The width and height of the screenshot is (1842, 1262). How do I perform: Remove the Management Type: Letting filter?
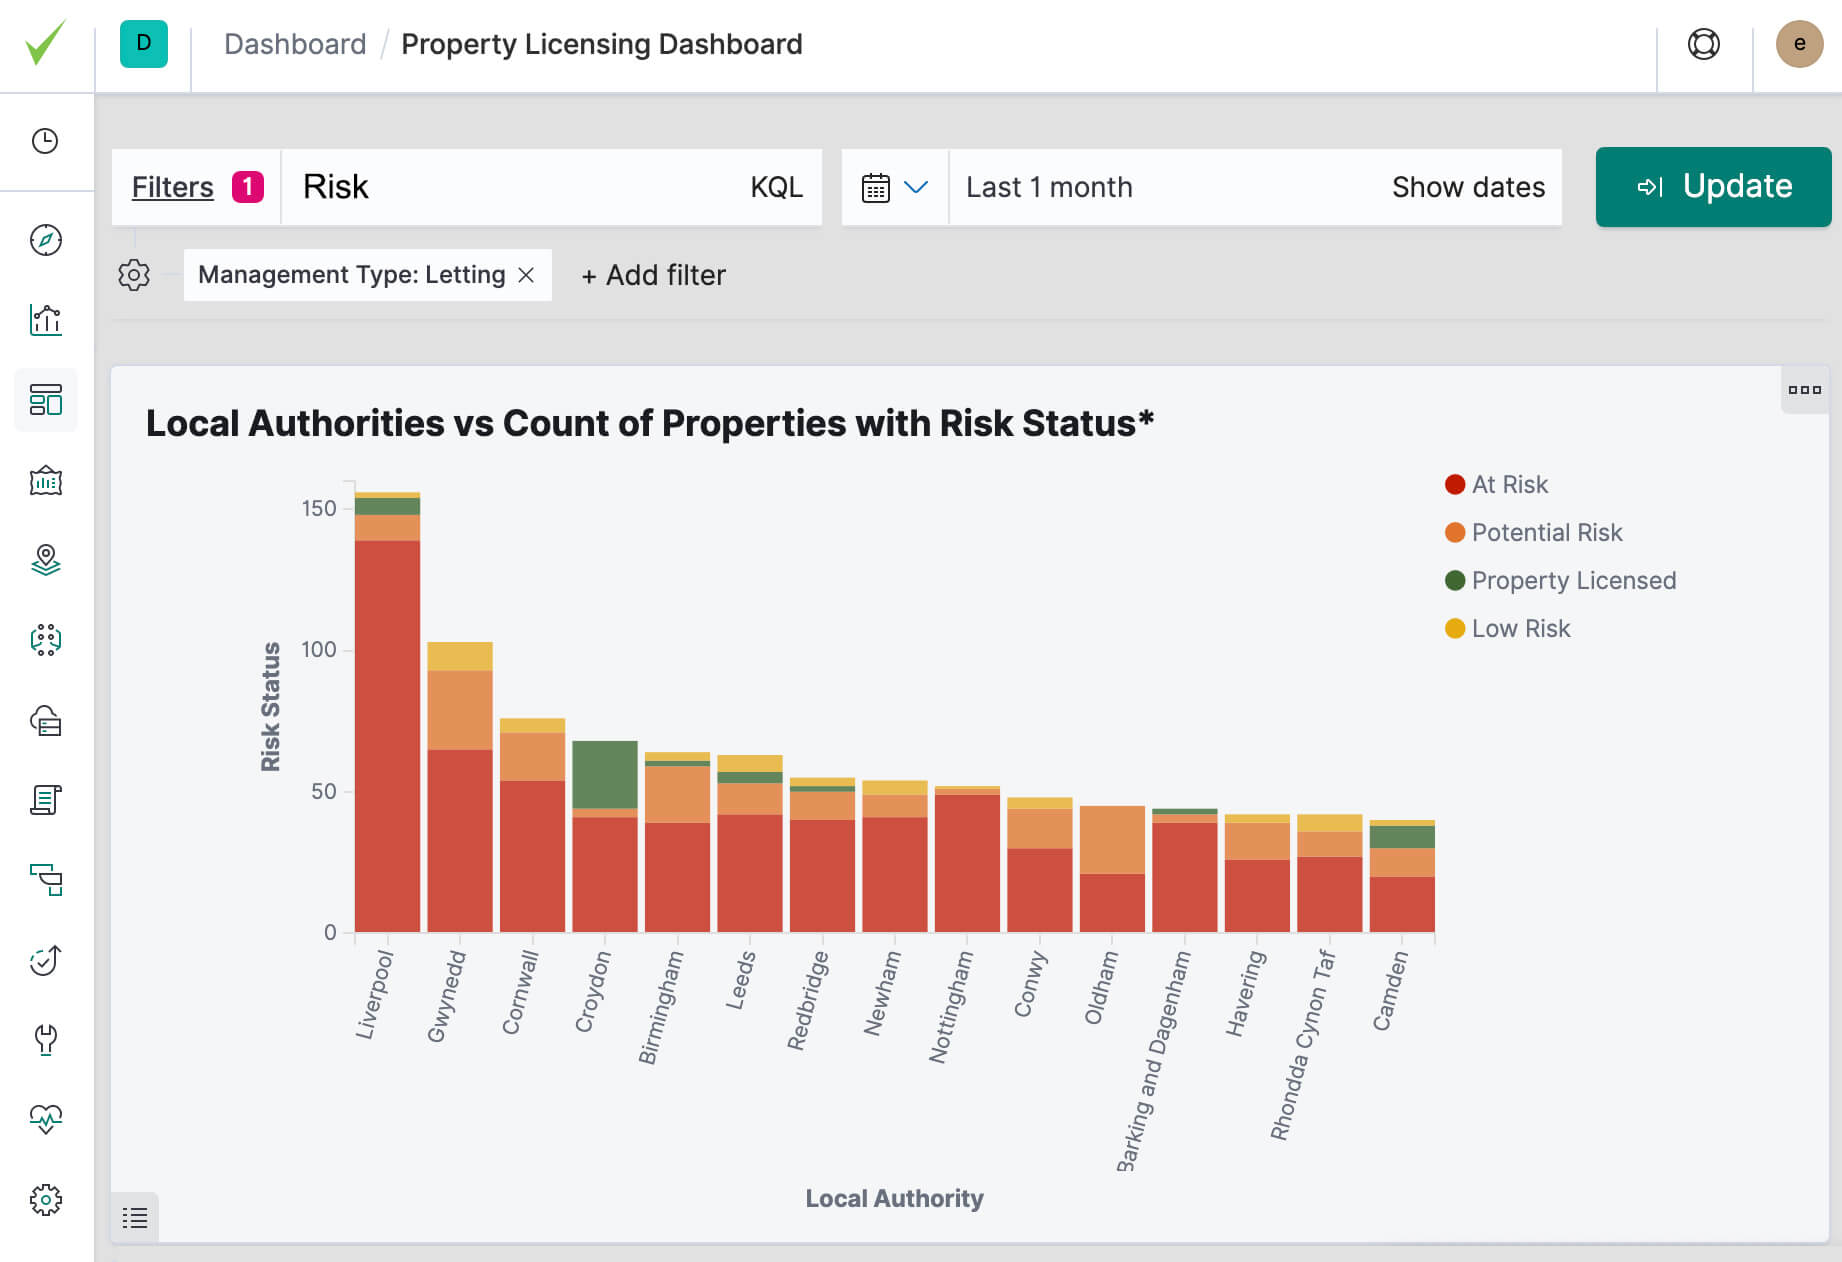pos(527,274)
